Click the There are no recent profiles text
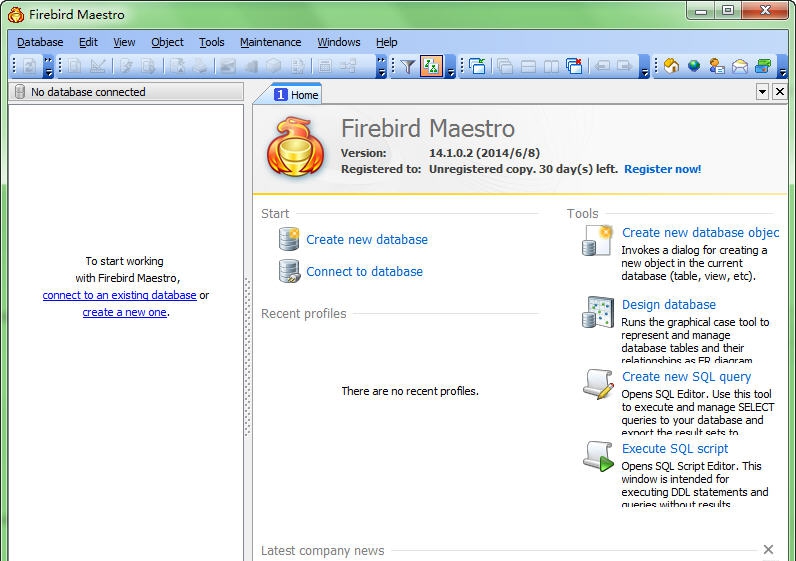The height and width of the screenshot is (561, 796). [x=410, y=391]
